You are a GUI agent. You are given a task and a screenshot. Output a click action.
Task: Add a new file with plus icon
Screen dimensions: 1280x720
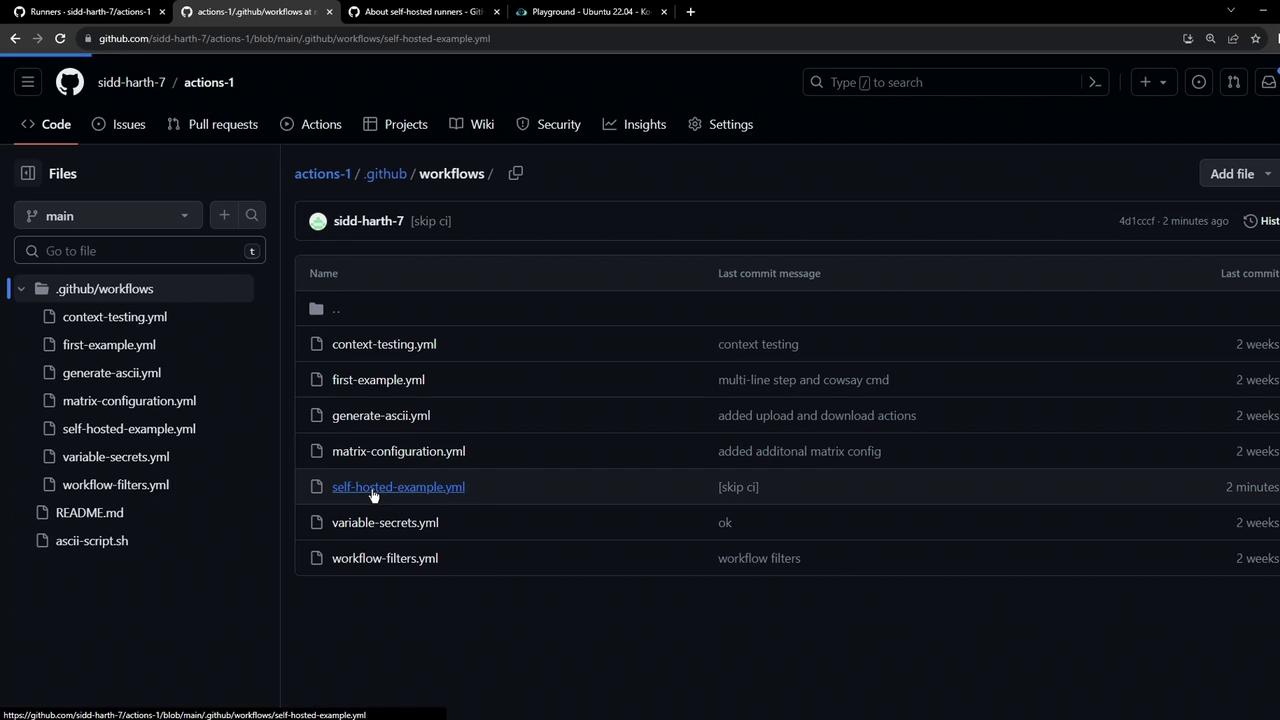point(224,215)
